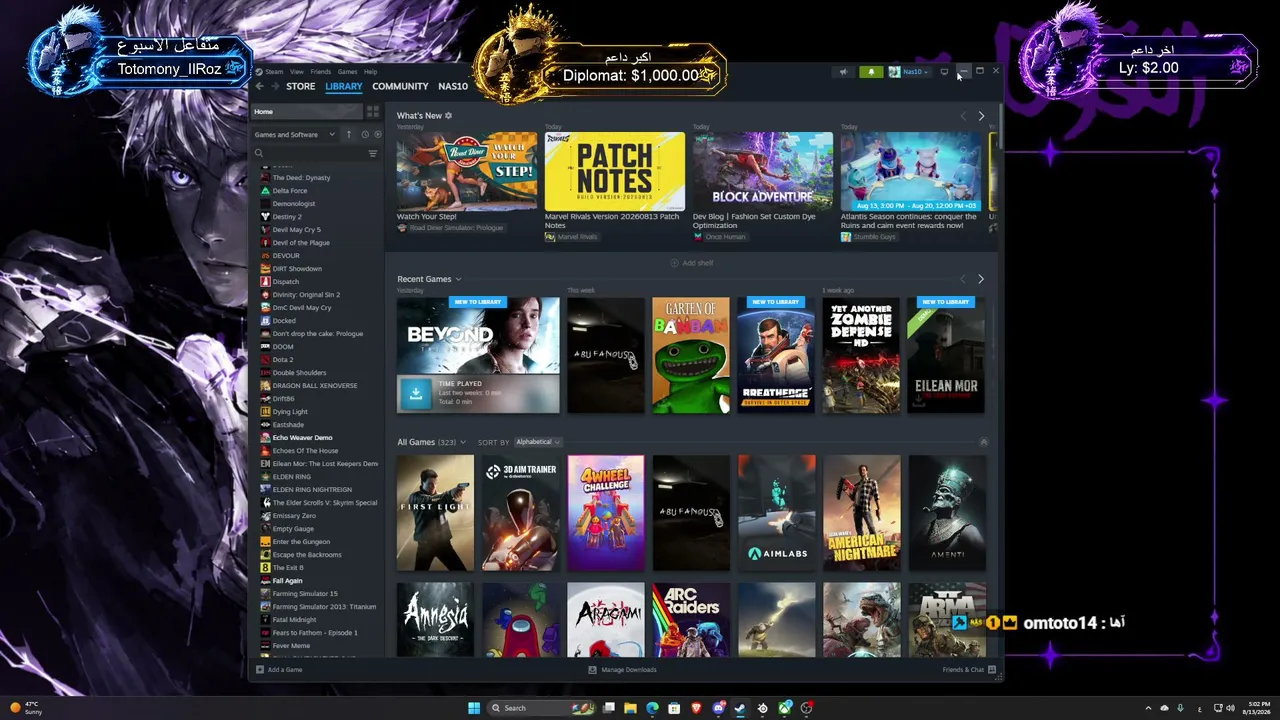Click Home button in library sidebar

306,112
